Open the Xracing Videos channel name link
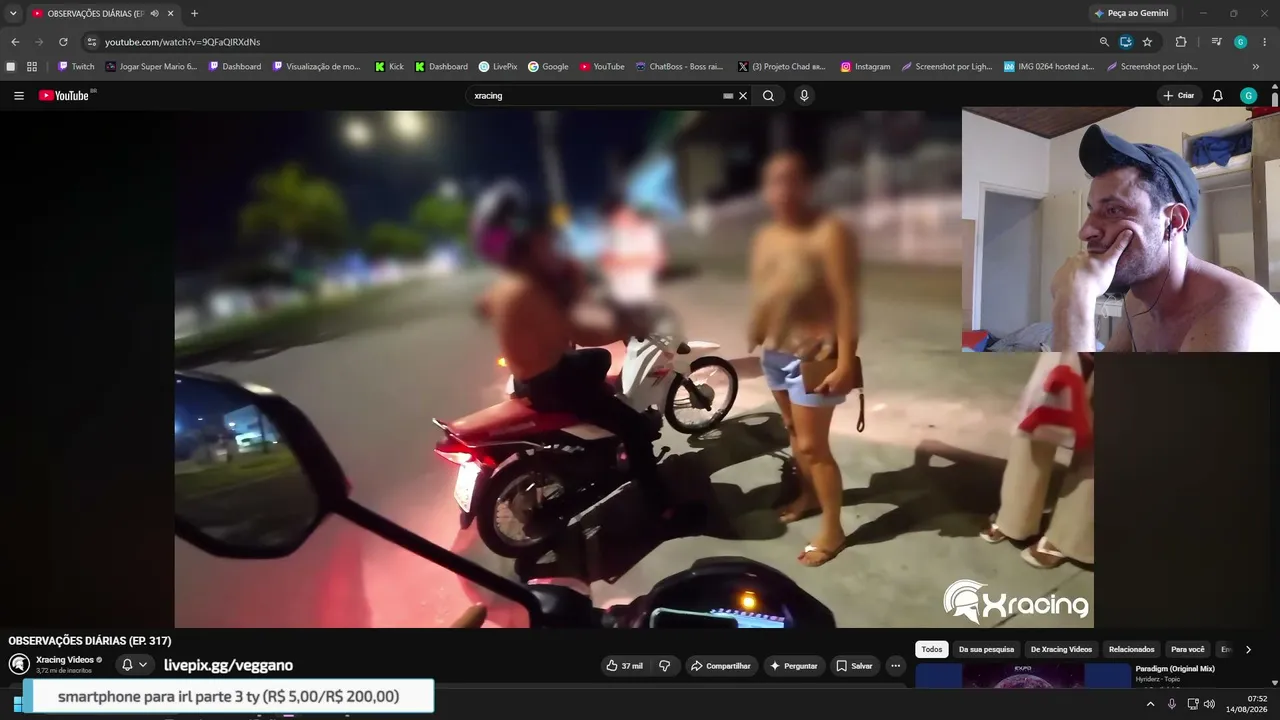This screenshot has width=1280, height=720. tap(65, 660)
